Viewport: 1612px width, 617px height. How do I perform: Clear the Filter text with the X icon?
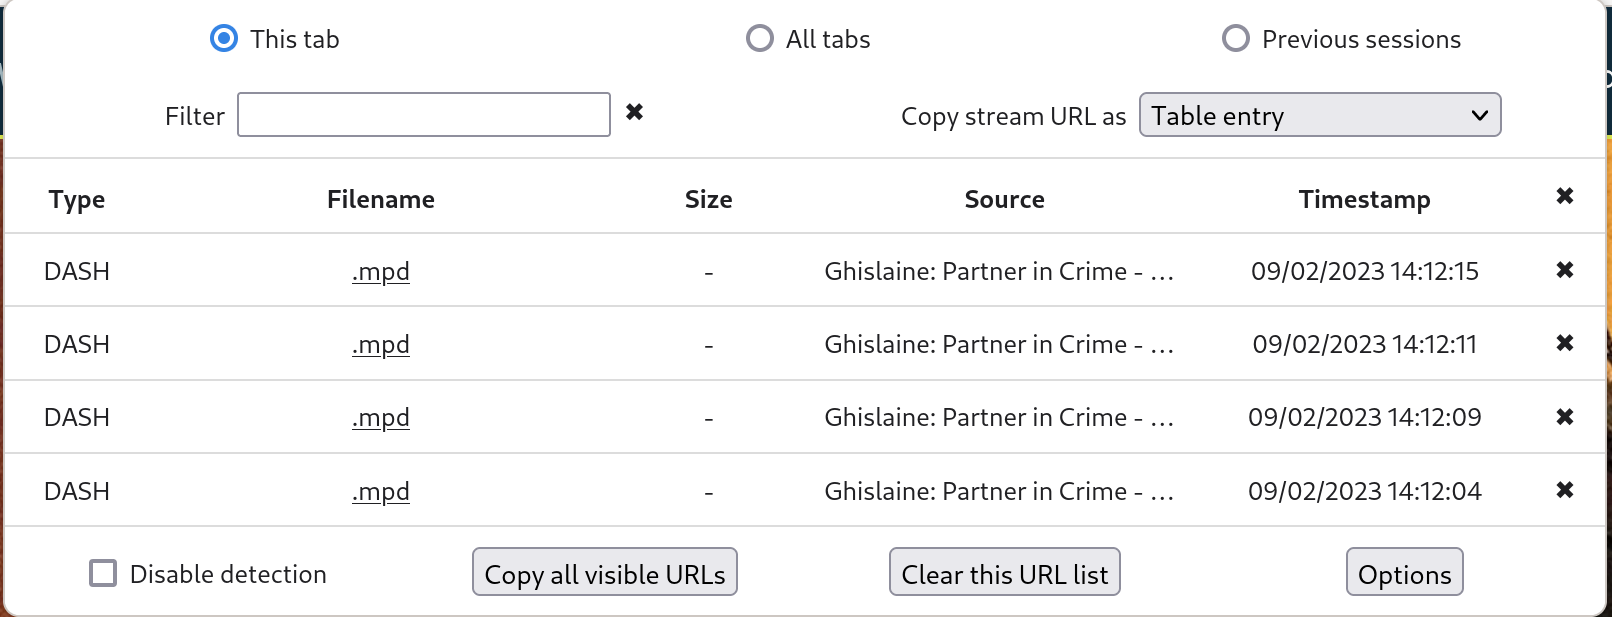[634, 112]
